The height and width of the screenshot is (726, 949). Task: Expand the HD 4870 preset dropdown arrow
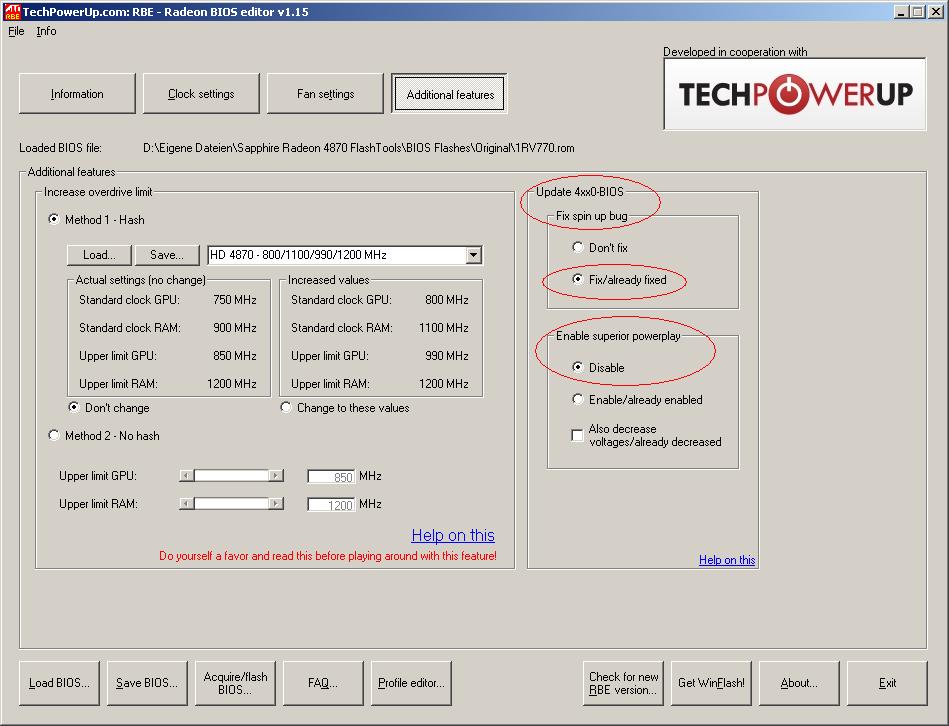coord(474,255)
